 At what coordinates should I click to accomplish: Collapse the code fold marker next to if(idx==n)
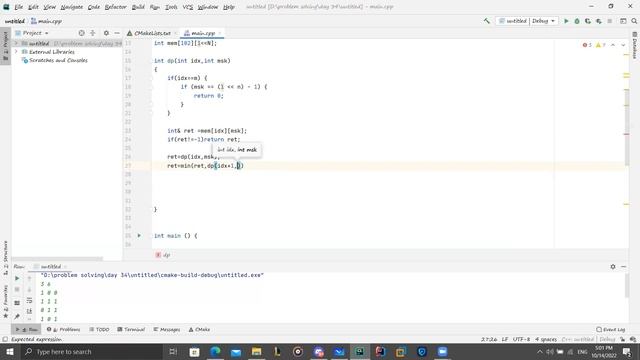click(x=150, y=78)
